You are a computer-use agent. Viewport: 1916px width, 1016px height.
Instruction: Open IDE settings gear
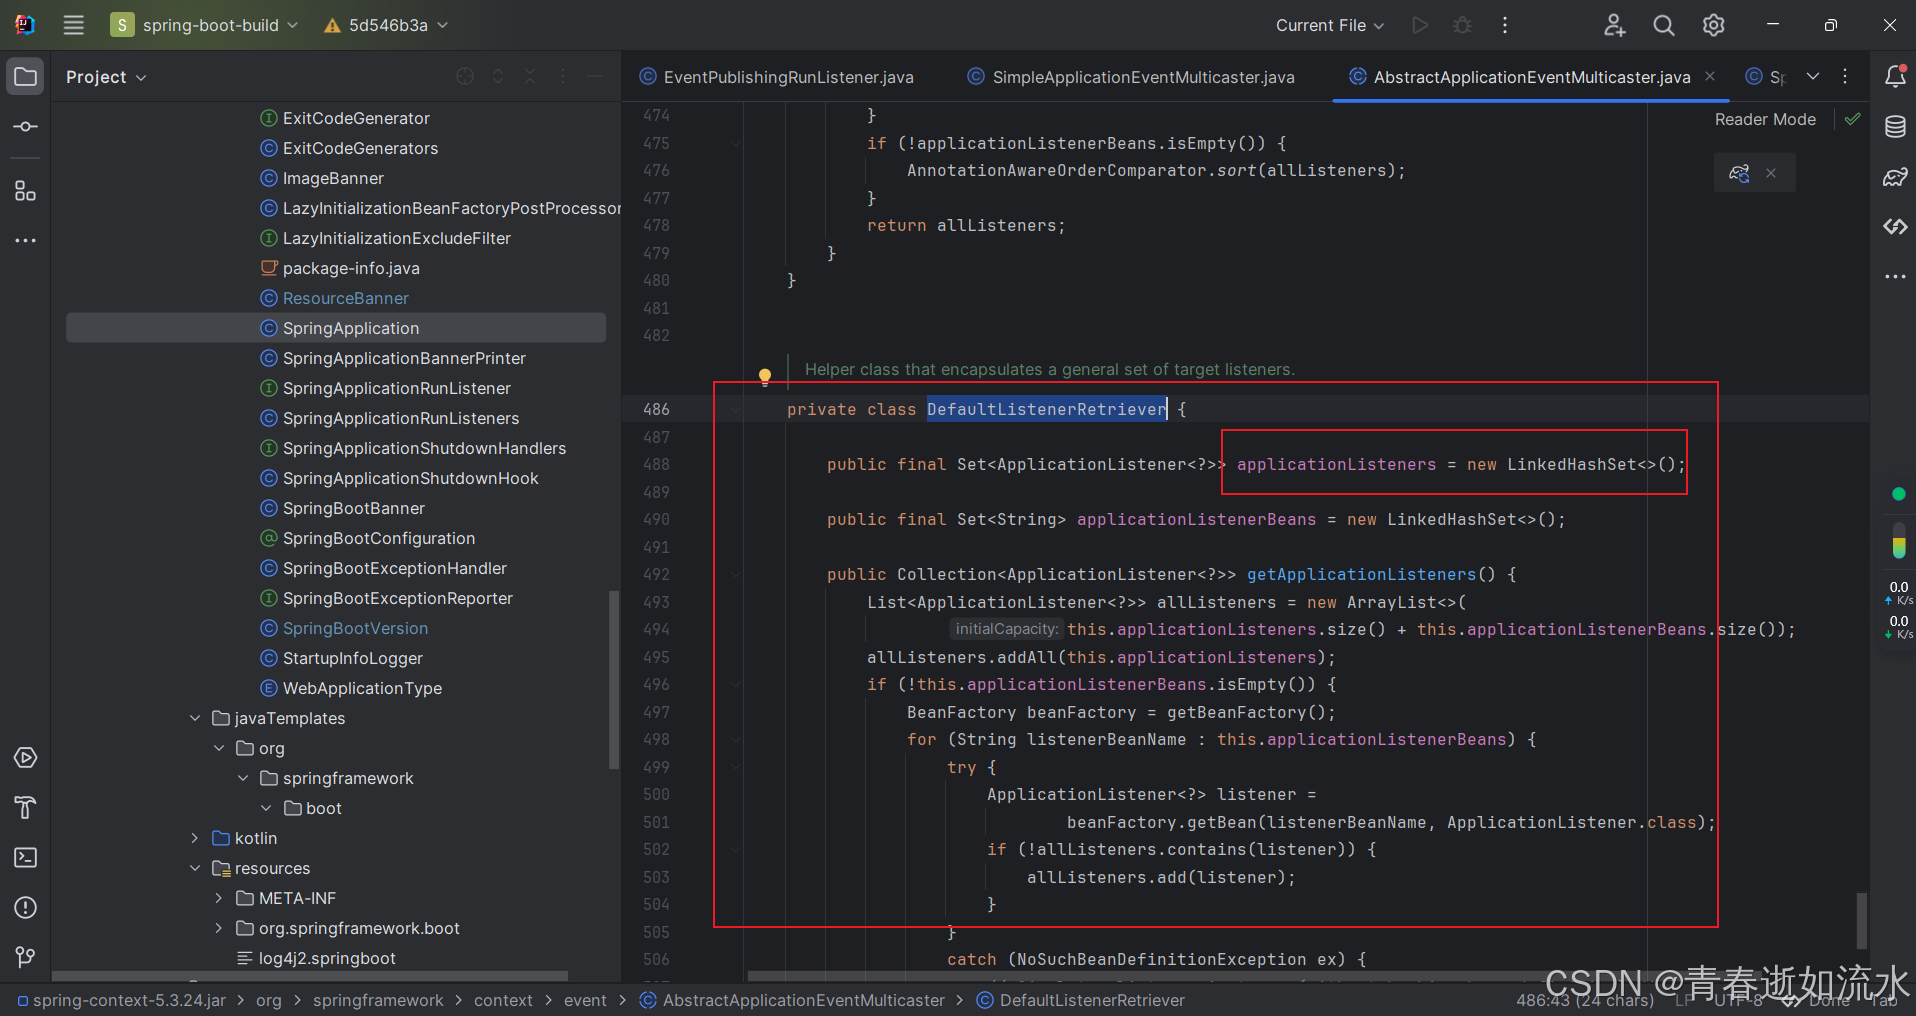pyautogui.click(x=1714, y=25)
